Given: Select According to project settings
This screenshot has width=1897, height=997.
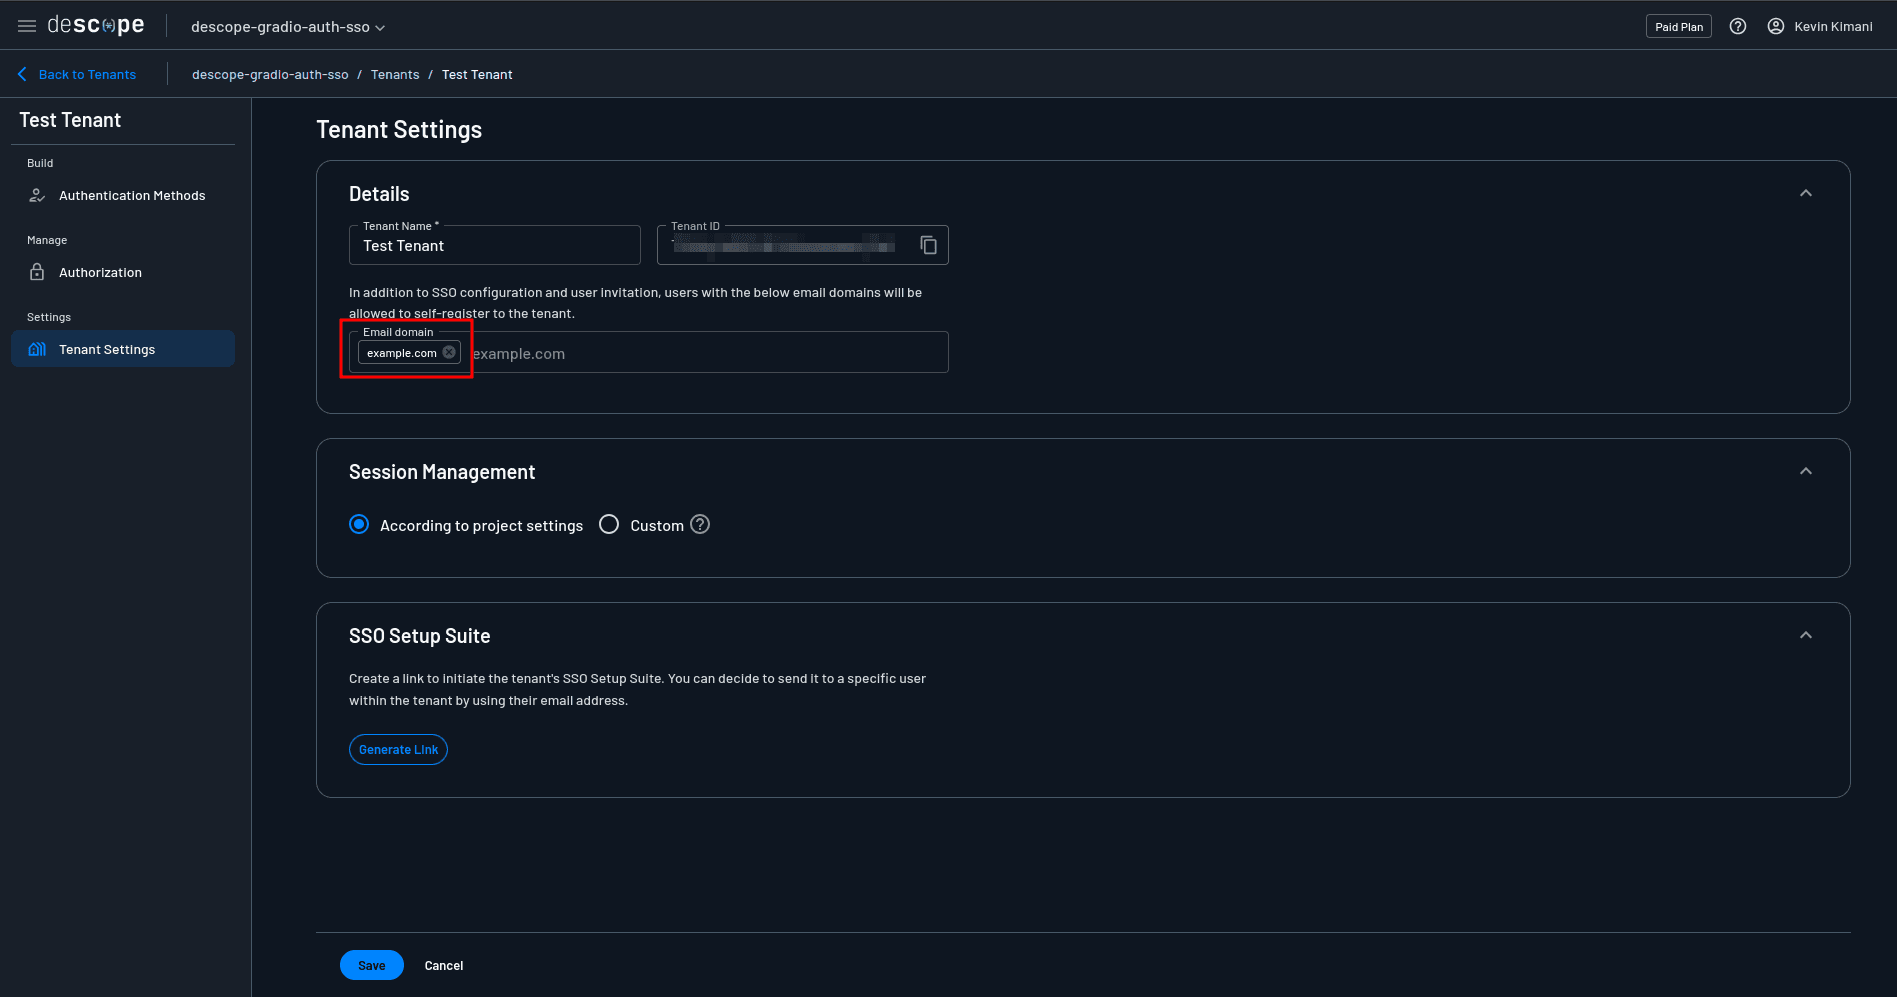Looking at the screenshot, I should [359, 524].
